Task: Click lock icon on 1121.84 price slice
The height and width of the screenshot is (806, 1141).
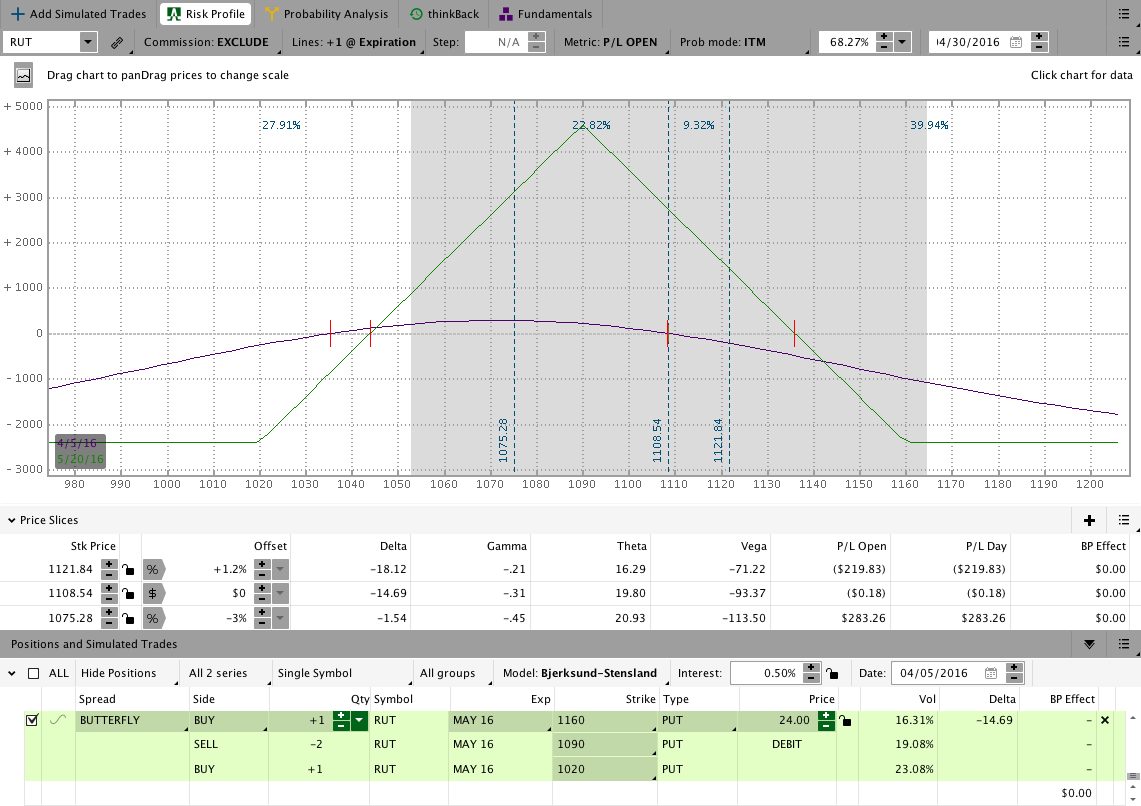Action: coord(128,570)
